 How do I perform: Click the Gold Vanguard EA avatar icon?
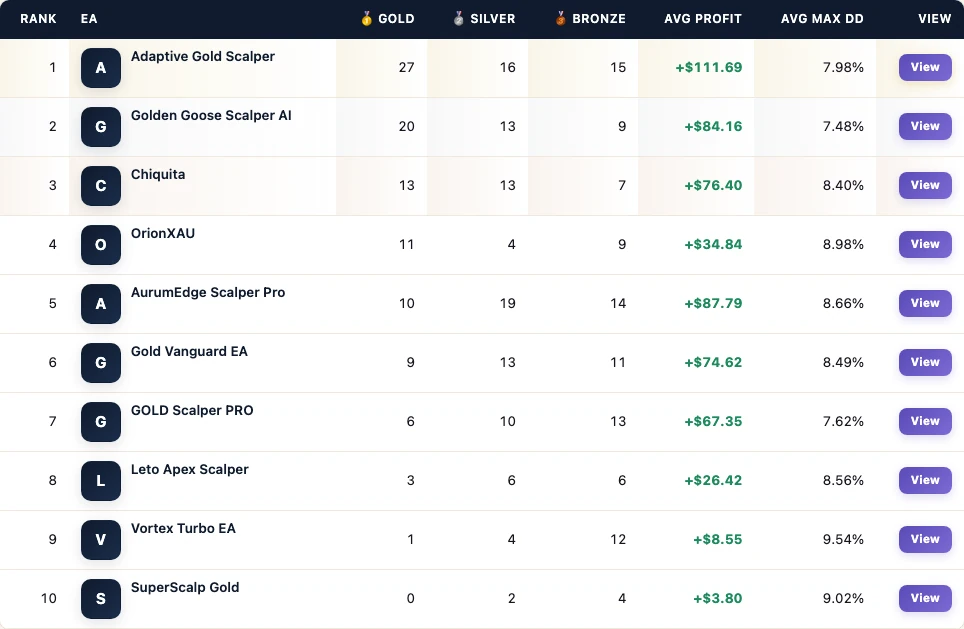tap(101, 363)
